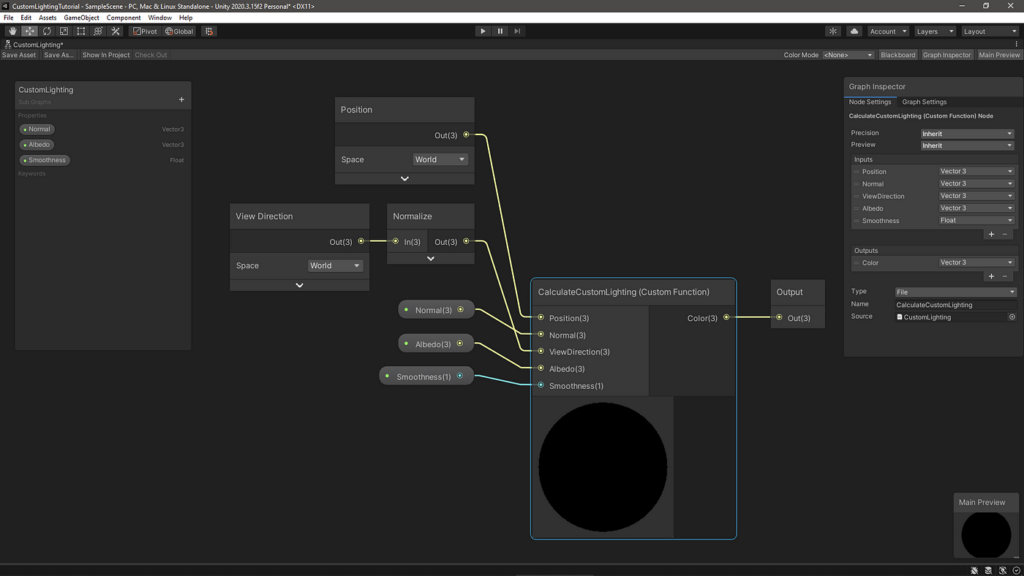The height and width of the screenshot is (576, 1024).
Task: Click plus icon to add Inputs slot
Action: click(x=991, y=234)
